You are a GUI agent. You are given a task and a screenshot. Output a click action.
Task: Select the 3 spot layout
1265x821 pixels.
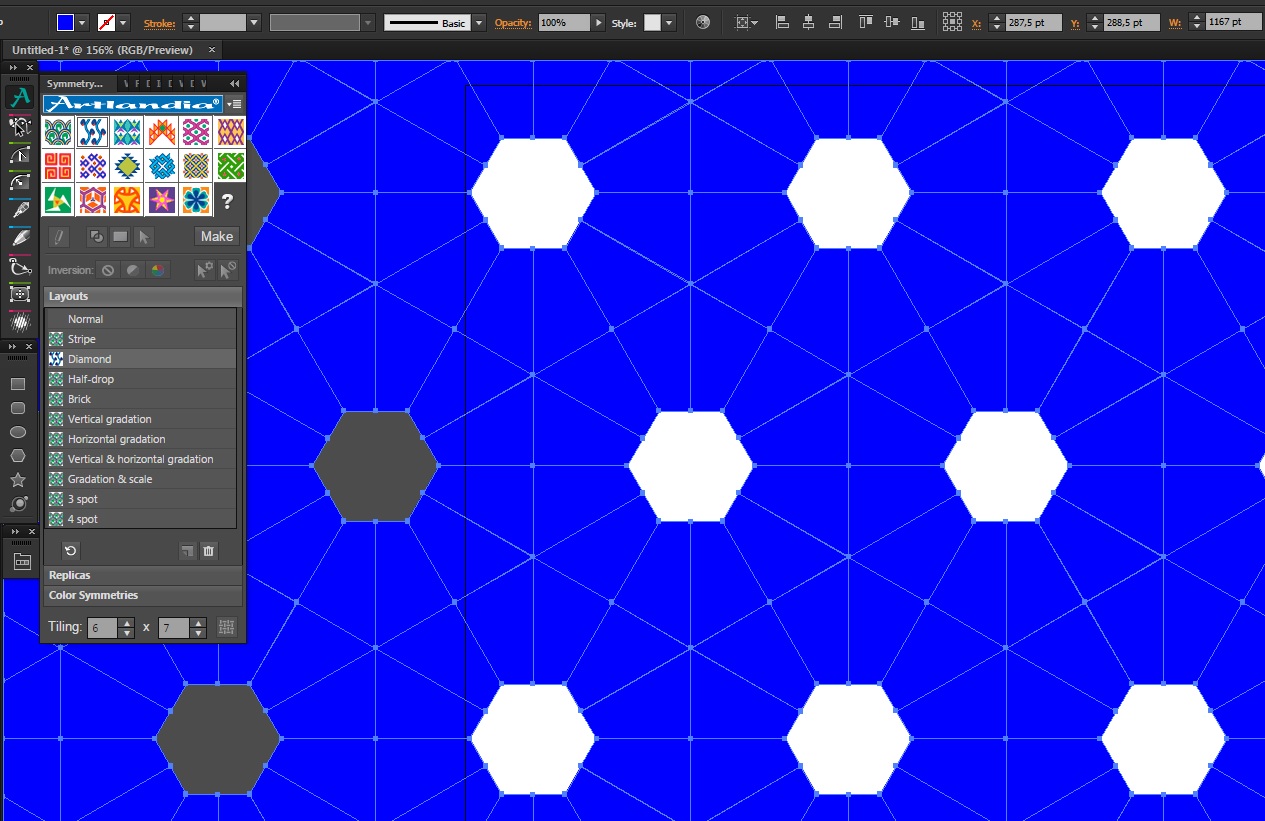pyautogui.click(x=141, y=499)
